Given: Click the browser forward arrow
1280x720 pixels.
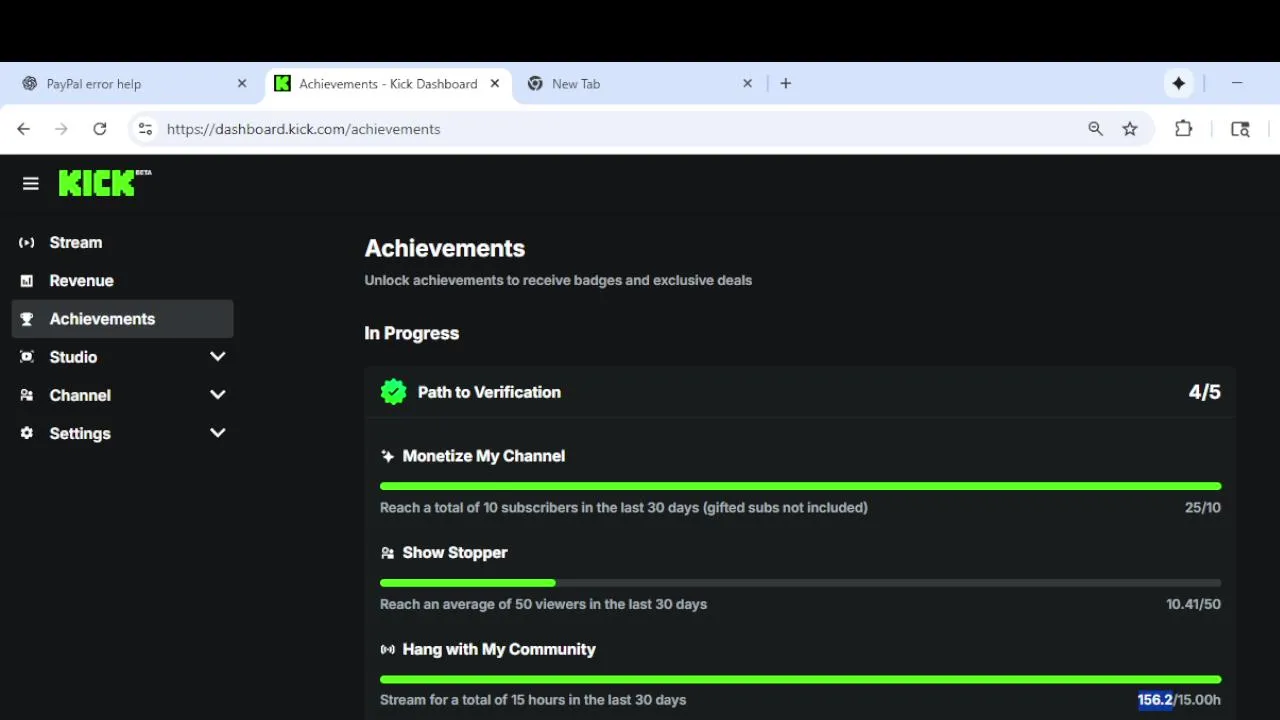Looking at the screenshot, I should click(61, 129).
